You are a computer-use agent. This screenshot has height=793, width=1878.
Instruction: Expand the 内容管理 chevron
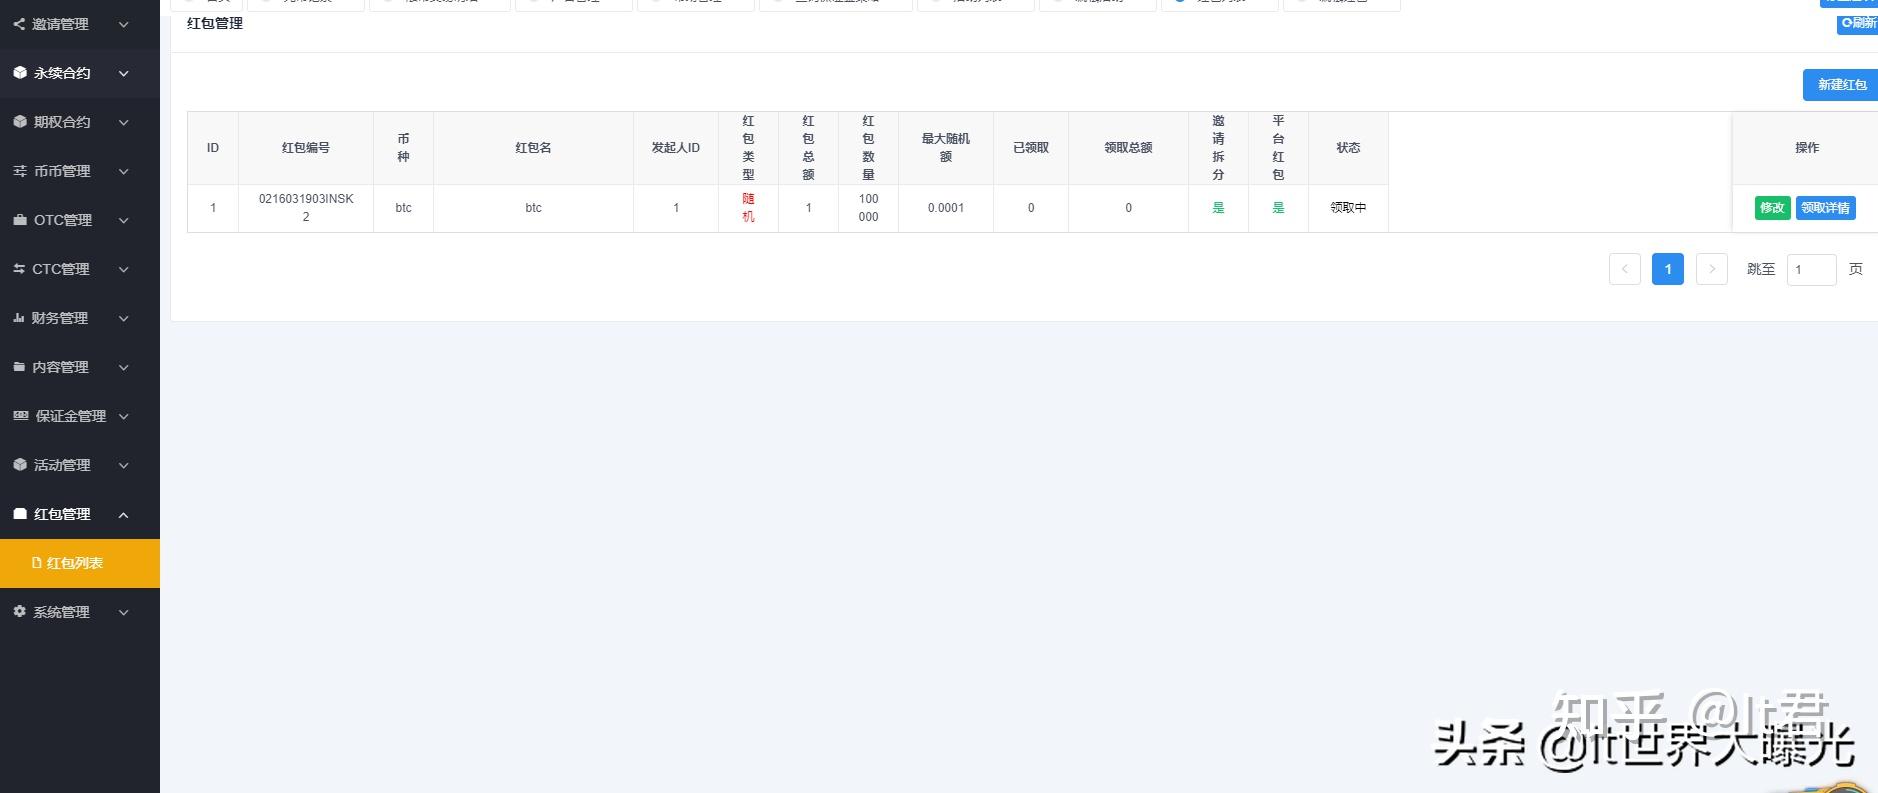[124, 367]
